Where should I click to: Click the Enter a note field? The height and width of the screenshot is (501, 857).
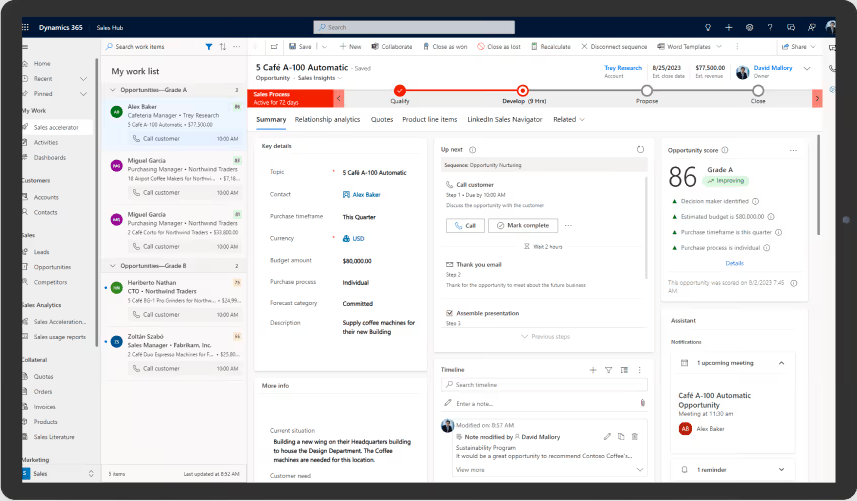pyautogui.click(x=544, y=403)
